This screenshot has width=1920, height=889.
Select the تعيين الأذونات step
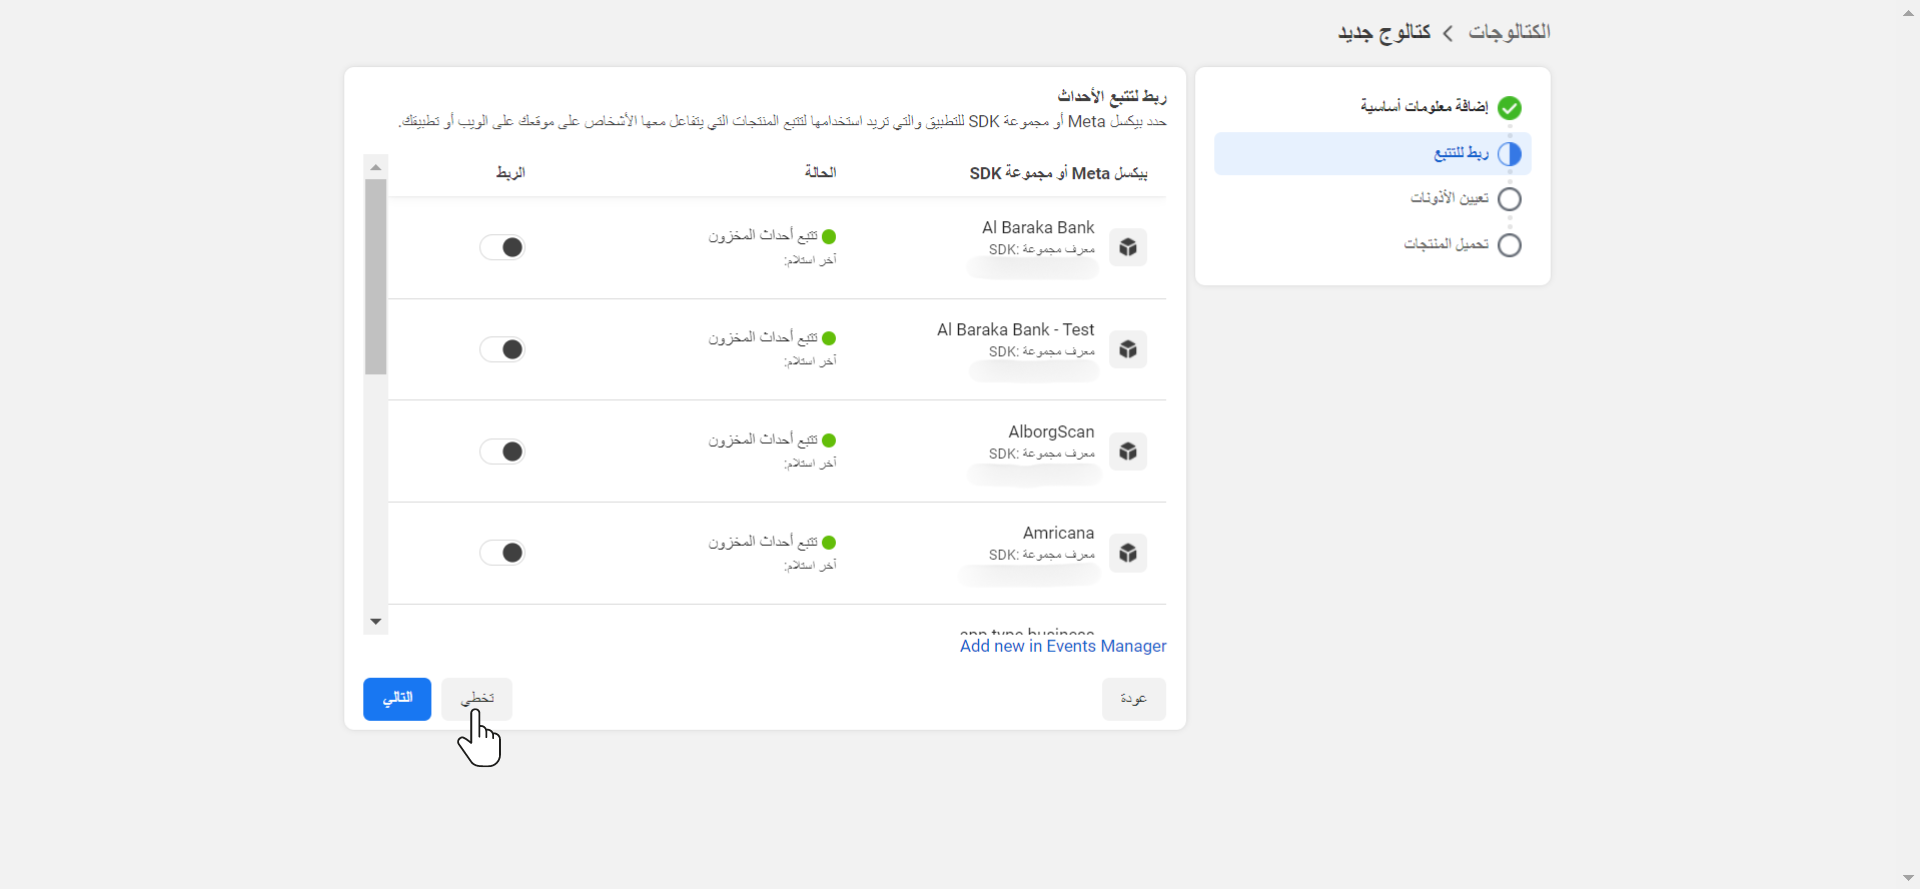(1449, 198)
